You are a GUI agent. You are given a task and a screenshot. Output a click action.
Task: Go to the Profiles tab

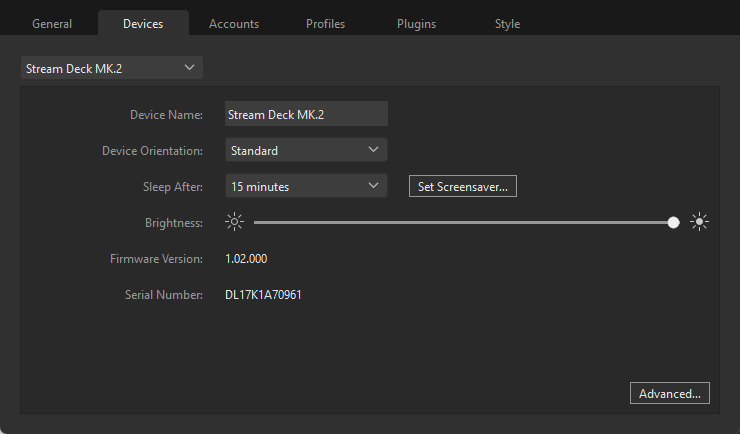coord(325,24)
